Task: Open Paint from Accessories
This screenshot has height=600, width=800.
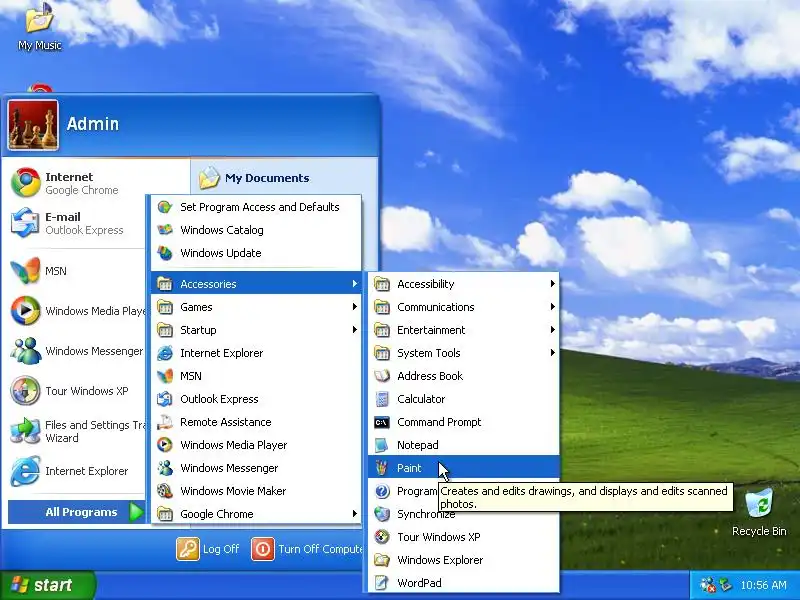Action: tap(464, 468)
